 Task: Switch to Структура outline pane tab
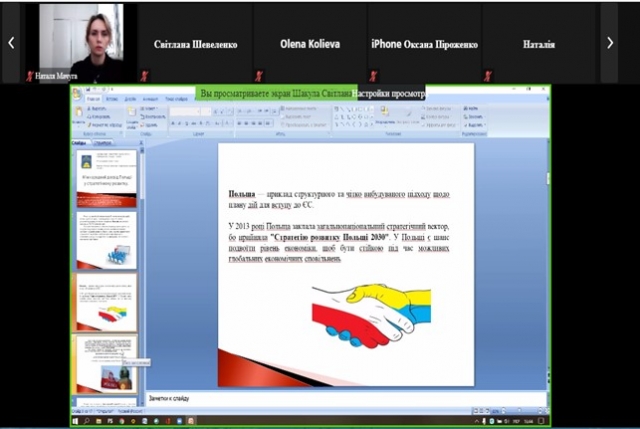tap(103, 143)
